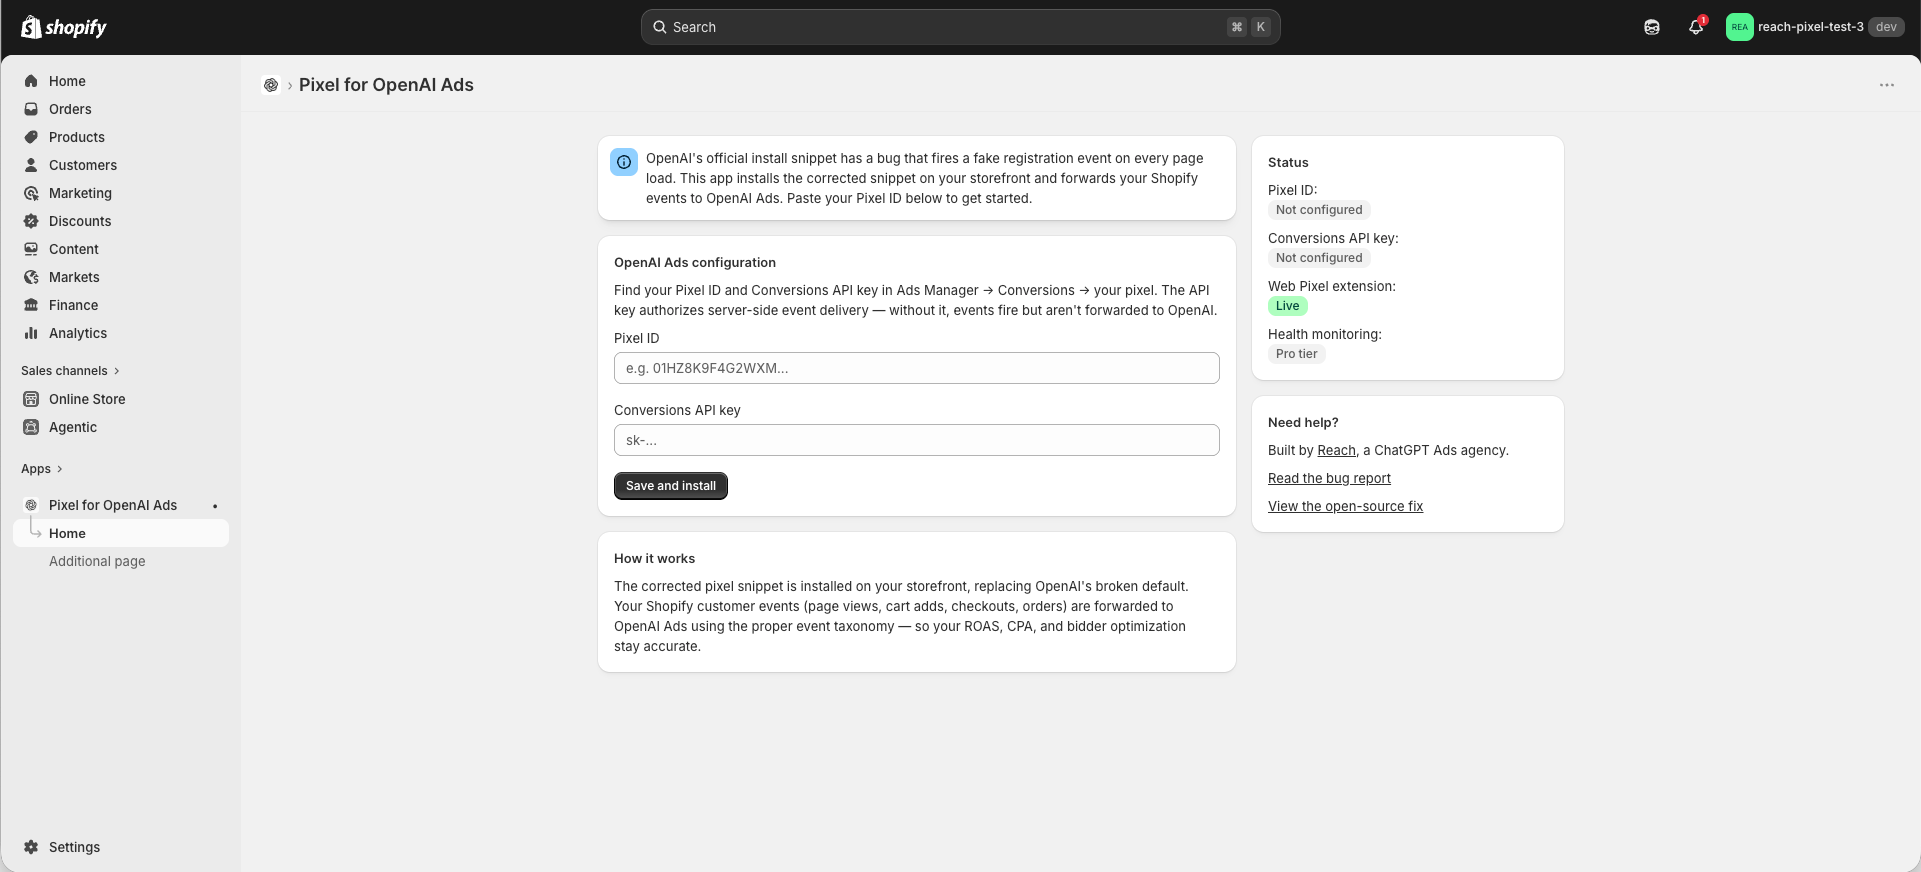Open Pixel for OpenAI Ads app in sidebar
This screenshot has width=1921, height=872.
[113, 505]
